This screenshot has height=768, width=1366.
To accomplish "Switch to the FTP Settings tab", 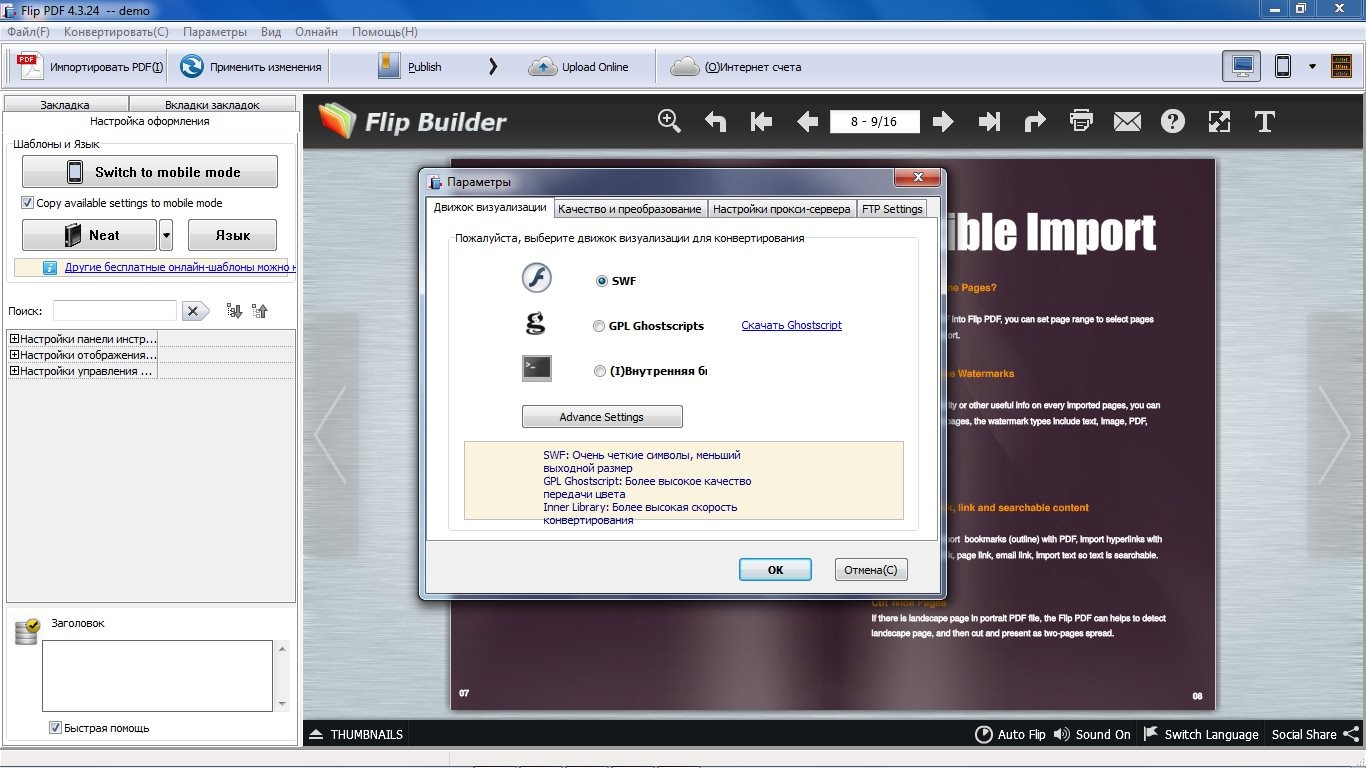I will click(892, 209).
